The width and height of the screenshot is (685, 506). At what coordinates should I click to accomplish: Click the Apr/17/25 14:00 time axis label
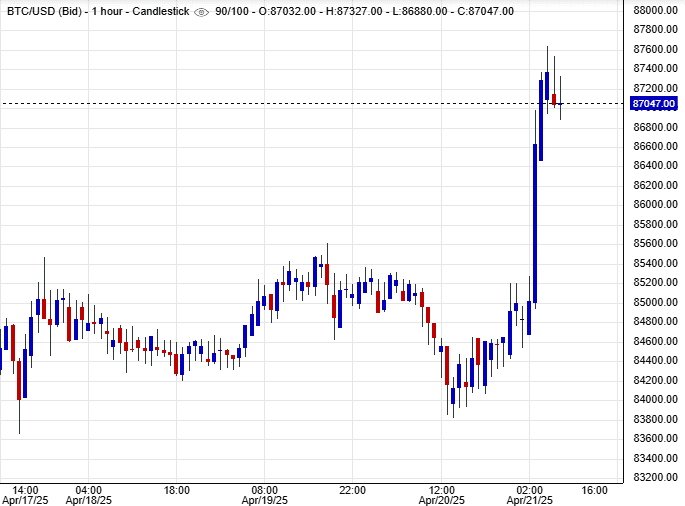25,495
